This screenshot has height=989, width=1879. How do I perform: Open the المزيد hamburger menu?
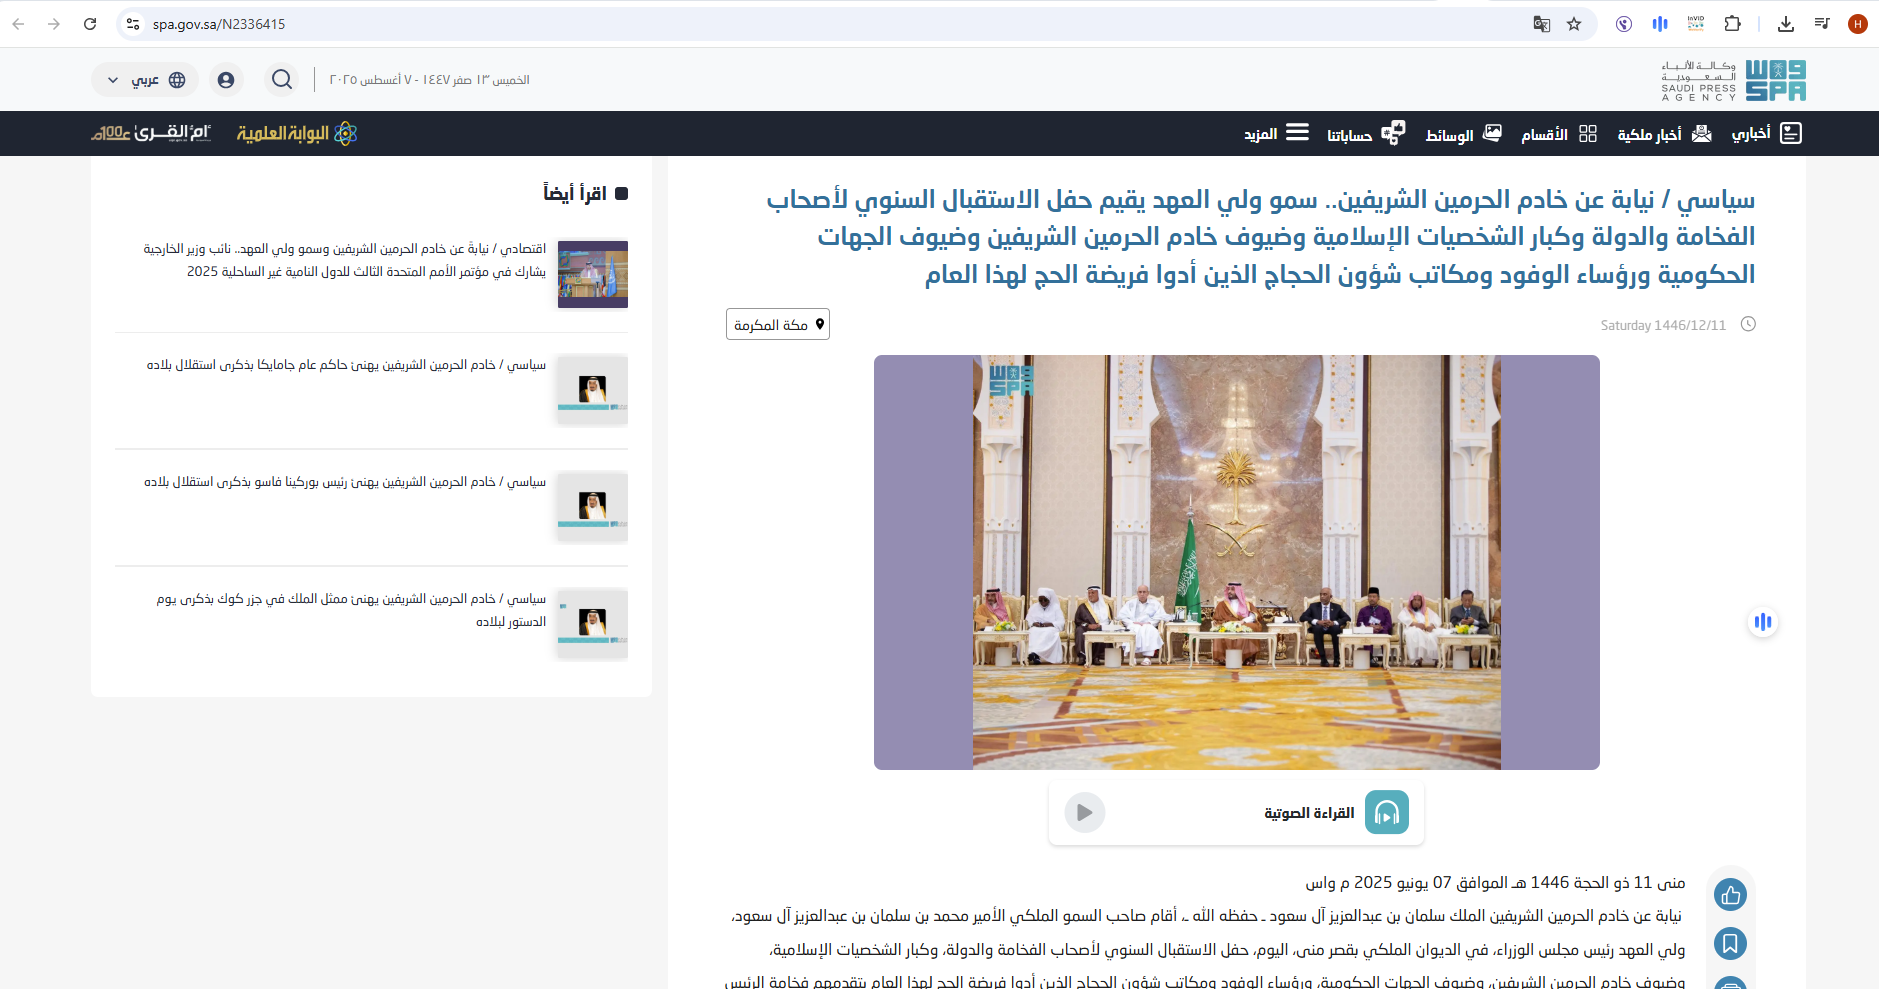[x=1276, y=133]
